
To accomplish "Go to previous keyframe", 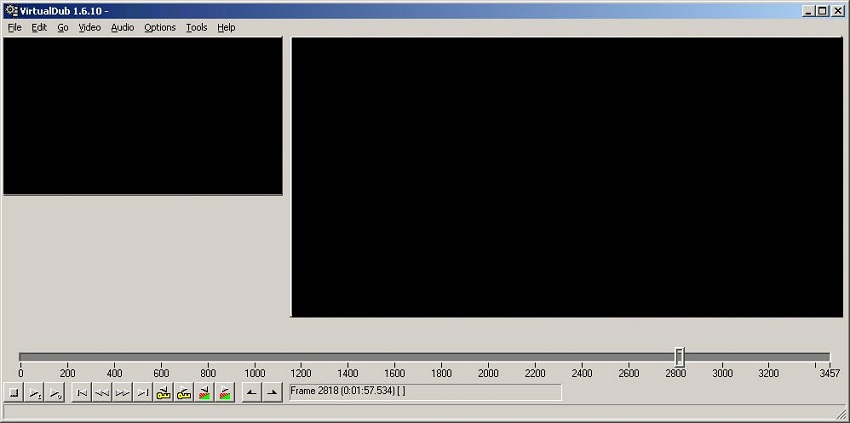I will [x=163, y=393].
